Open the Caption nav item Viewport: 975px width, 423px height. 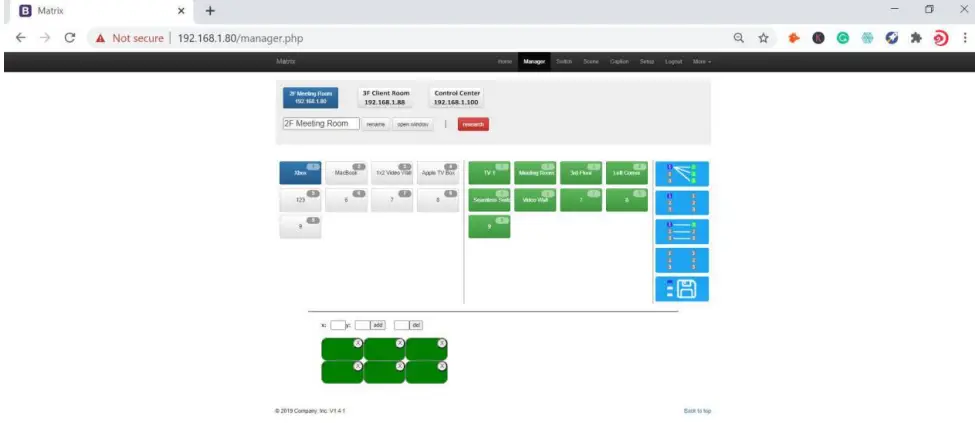[x=619, y=62]
